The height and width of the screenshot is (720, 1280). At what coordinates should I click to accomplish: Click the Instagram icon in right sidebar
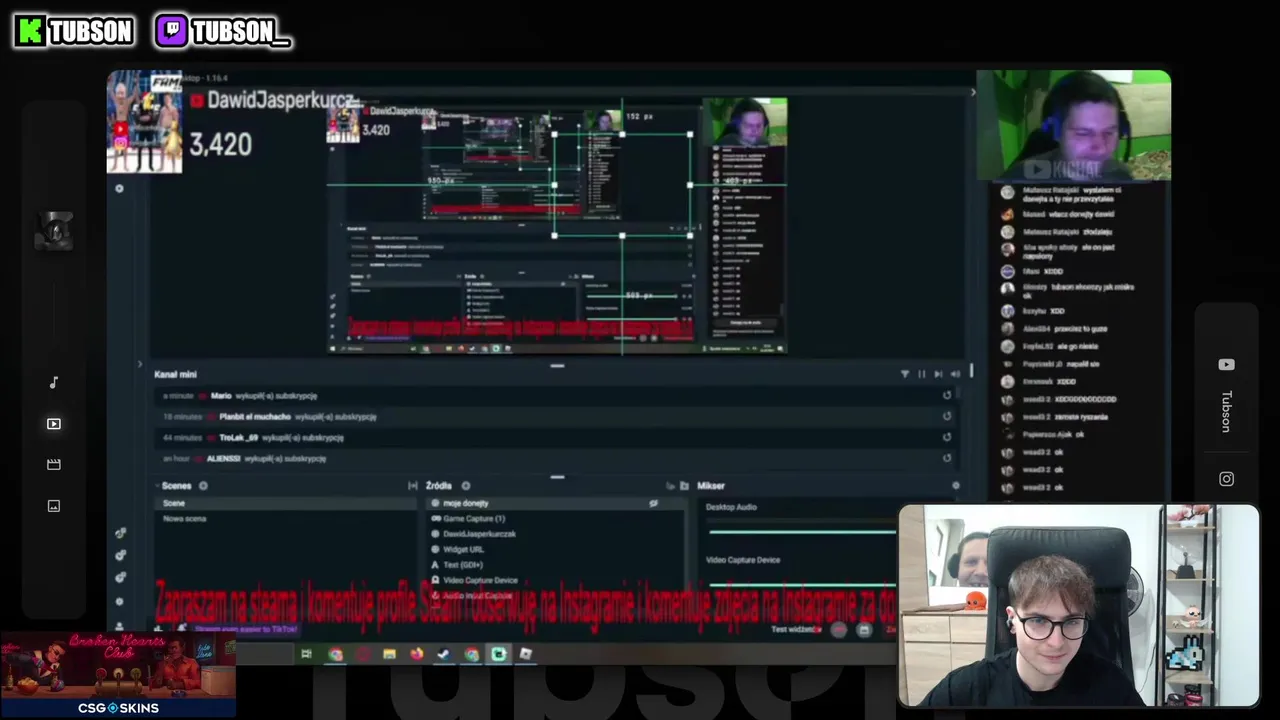[1226, 479]
